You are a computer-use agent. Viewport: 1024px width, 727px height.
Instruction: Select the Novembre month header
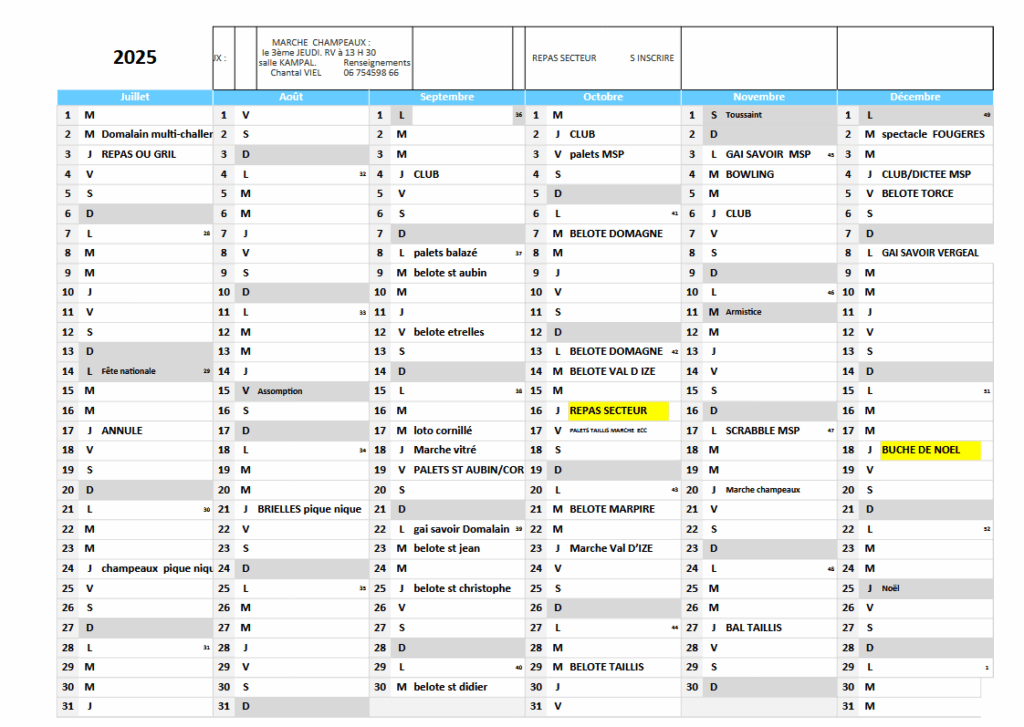click(760, 97)
